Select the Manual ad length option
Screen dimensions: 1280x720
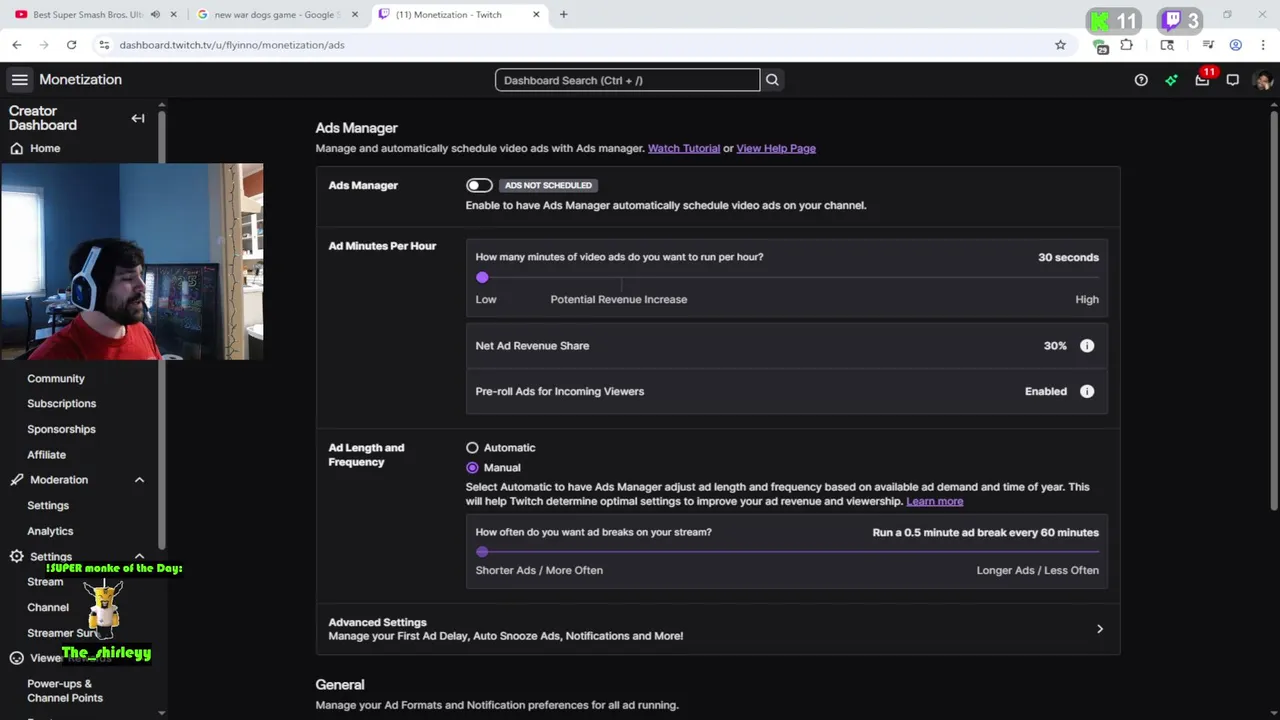point(472,468)
